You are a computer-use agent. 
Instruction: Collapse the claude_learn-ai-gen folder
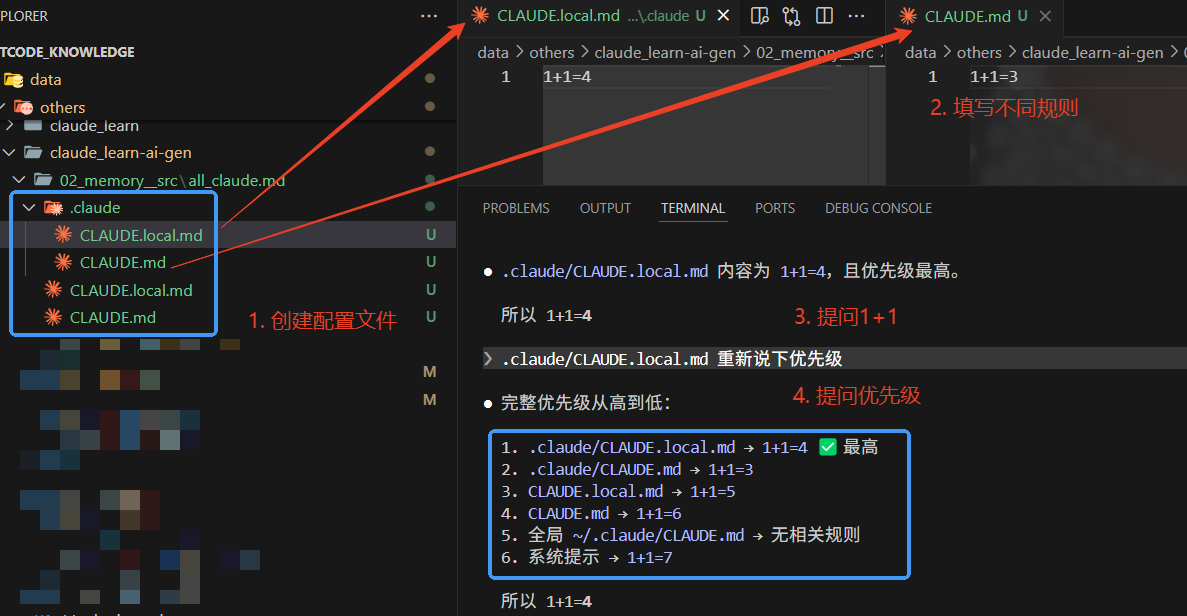pos(9,153)
